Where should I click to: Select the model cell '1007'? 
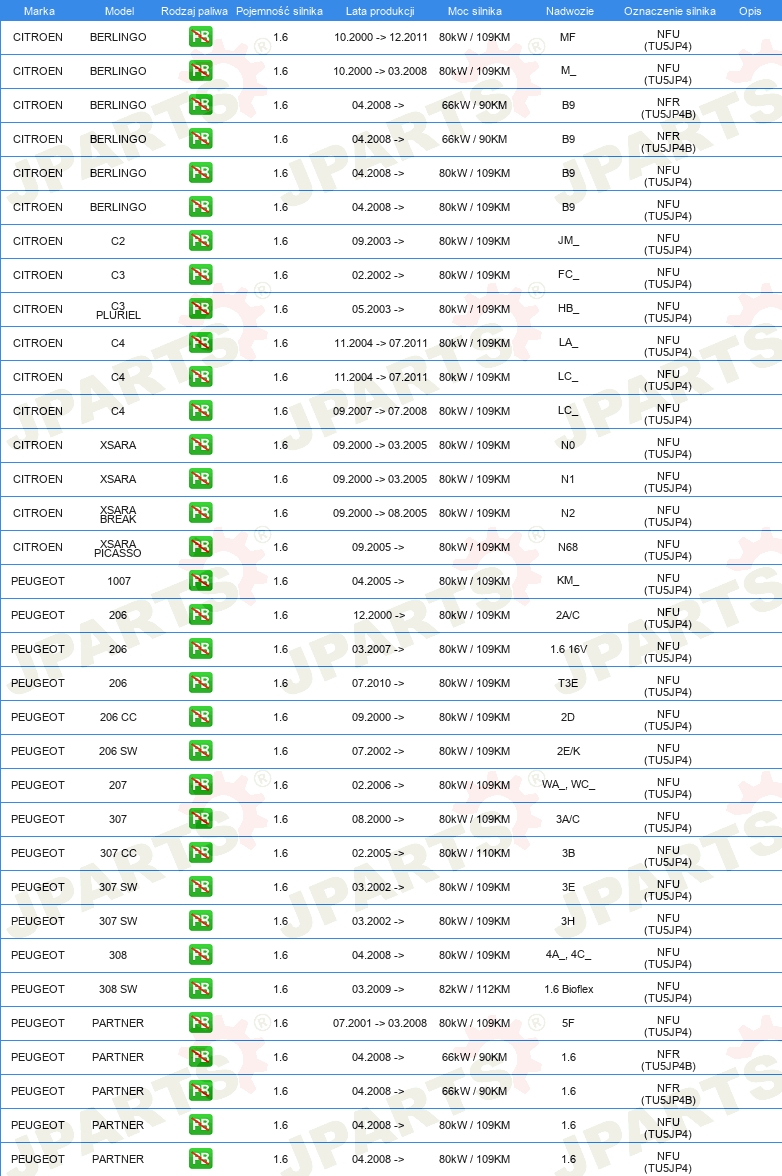point(118,580)
